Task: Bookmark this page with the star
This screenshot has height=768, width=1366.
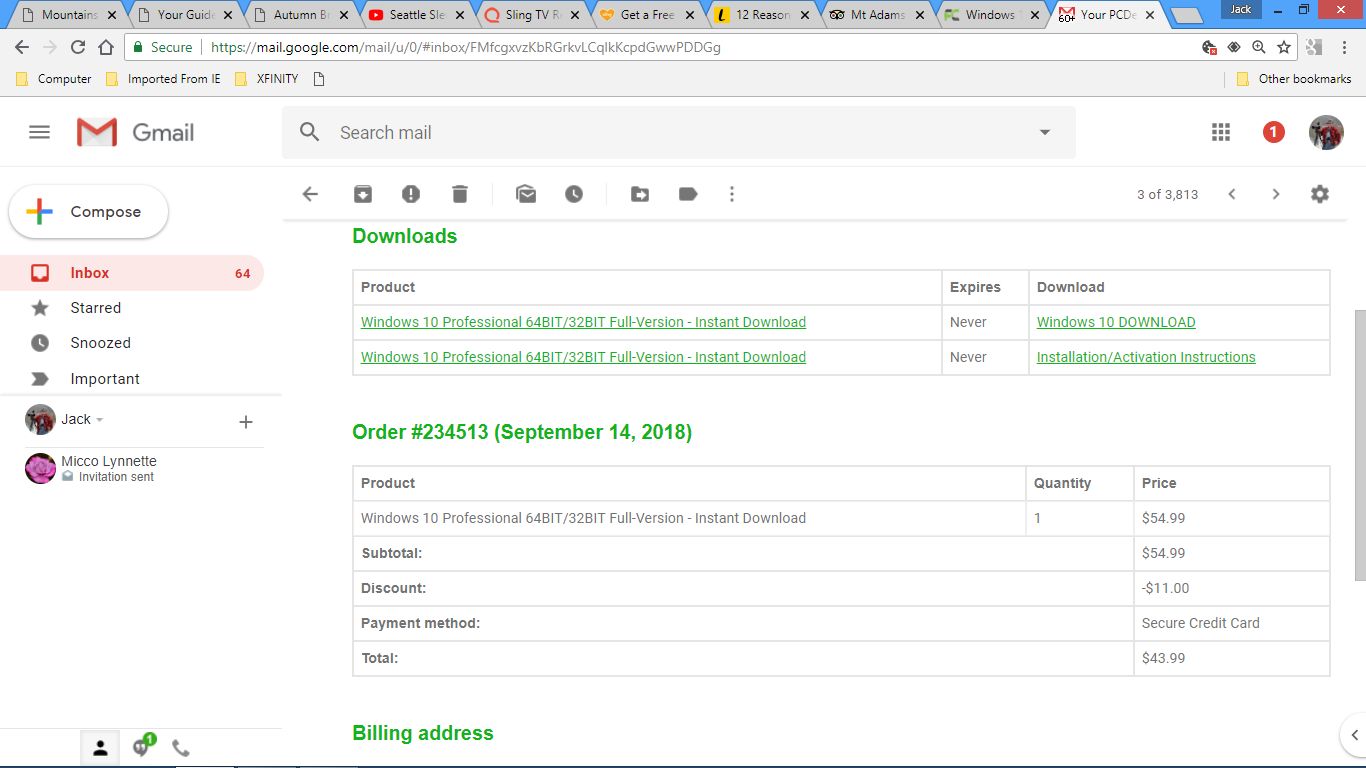Action: [1284, 47]
